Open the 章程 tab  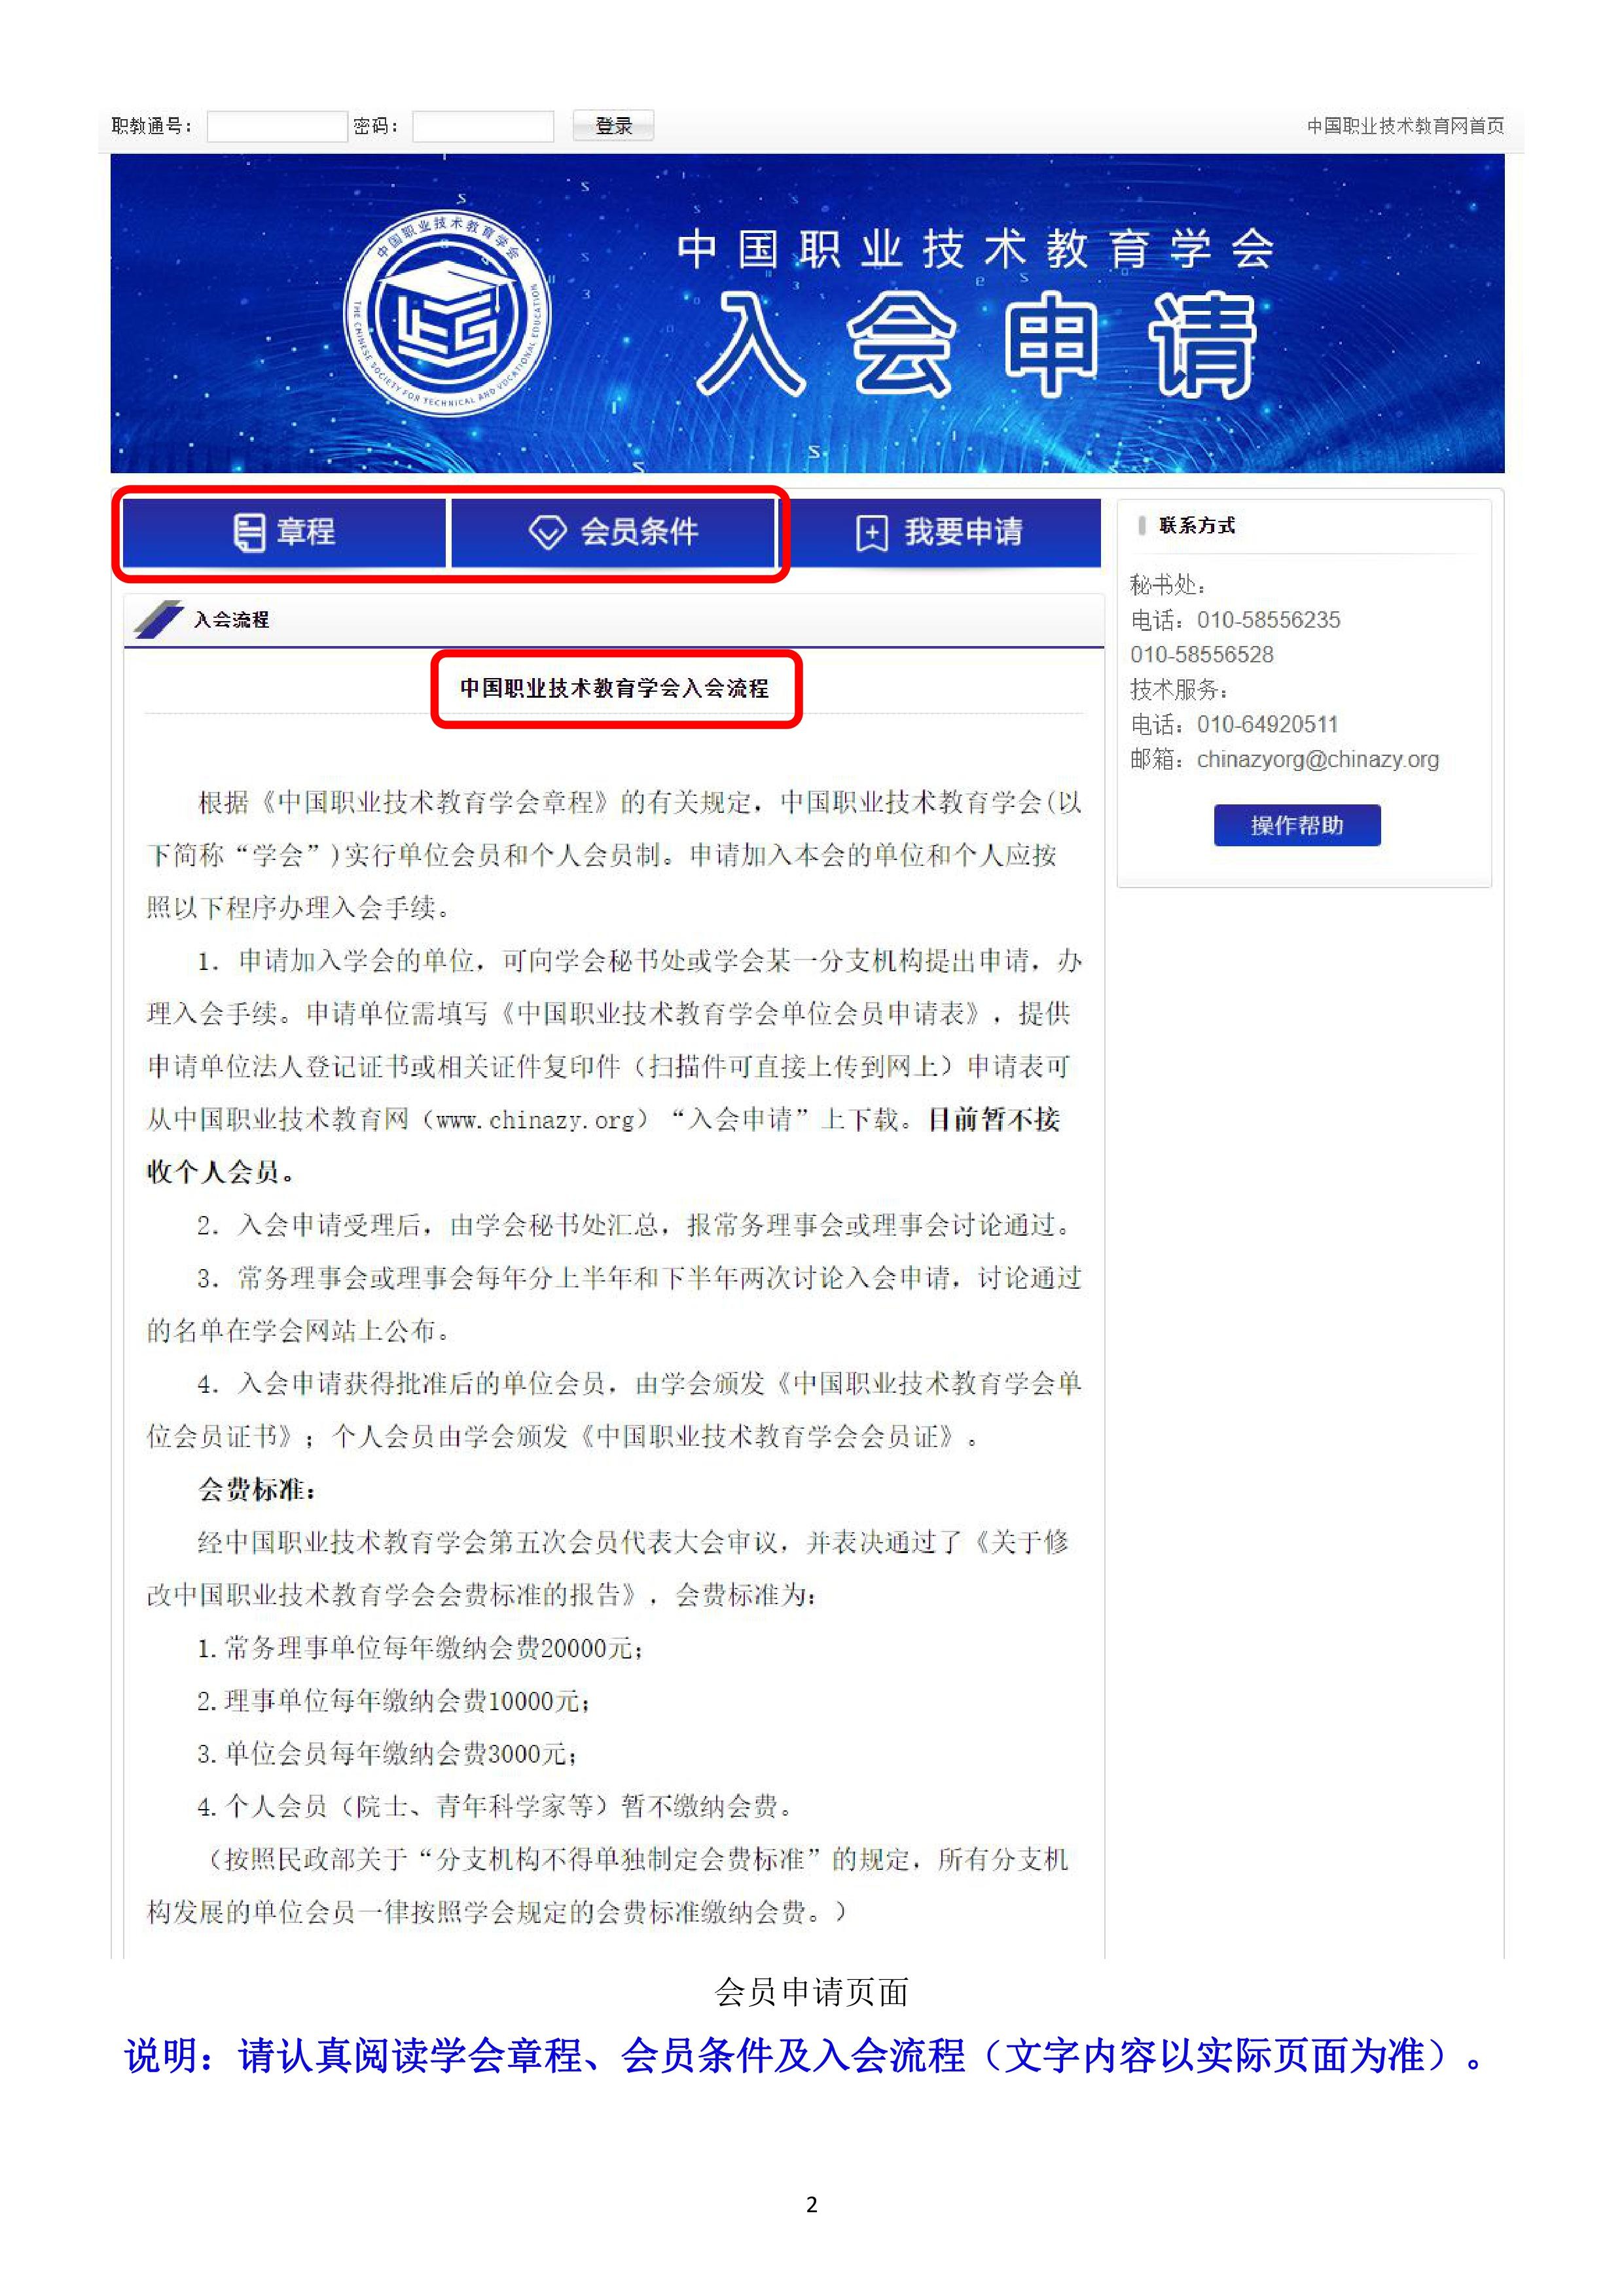[x=285, y=532]
